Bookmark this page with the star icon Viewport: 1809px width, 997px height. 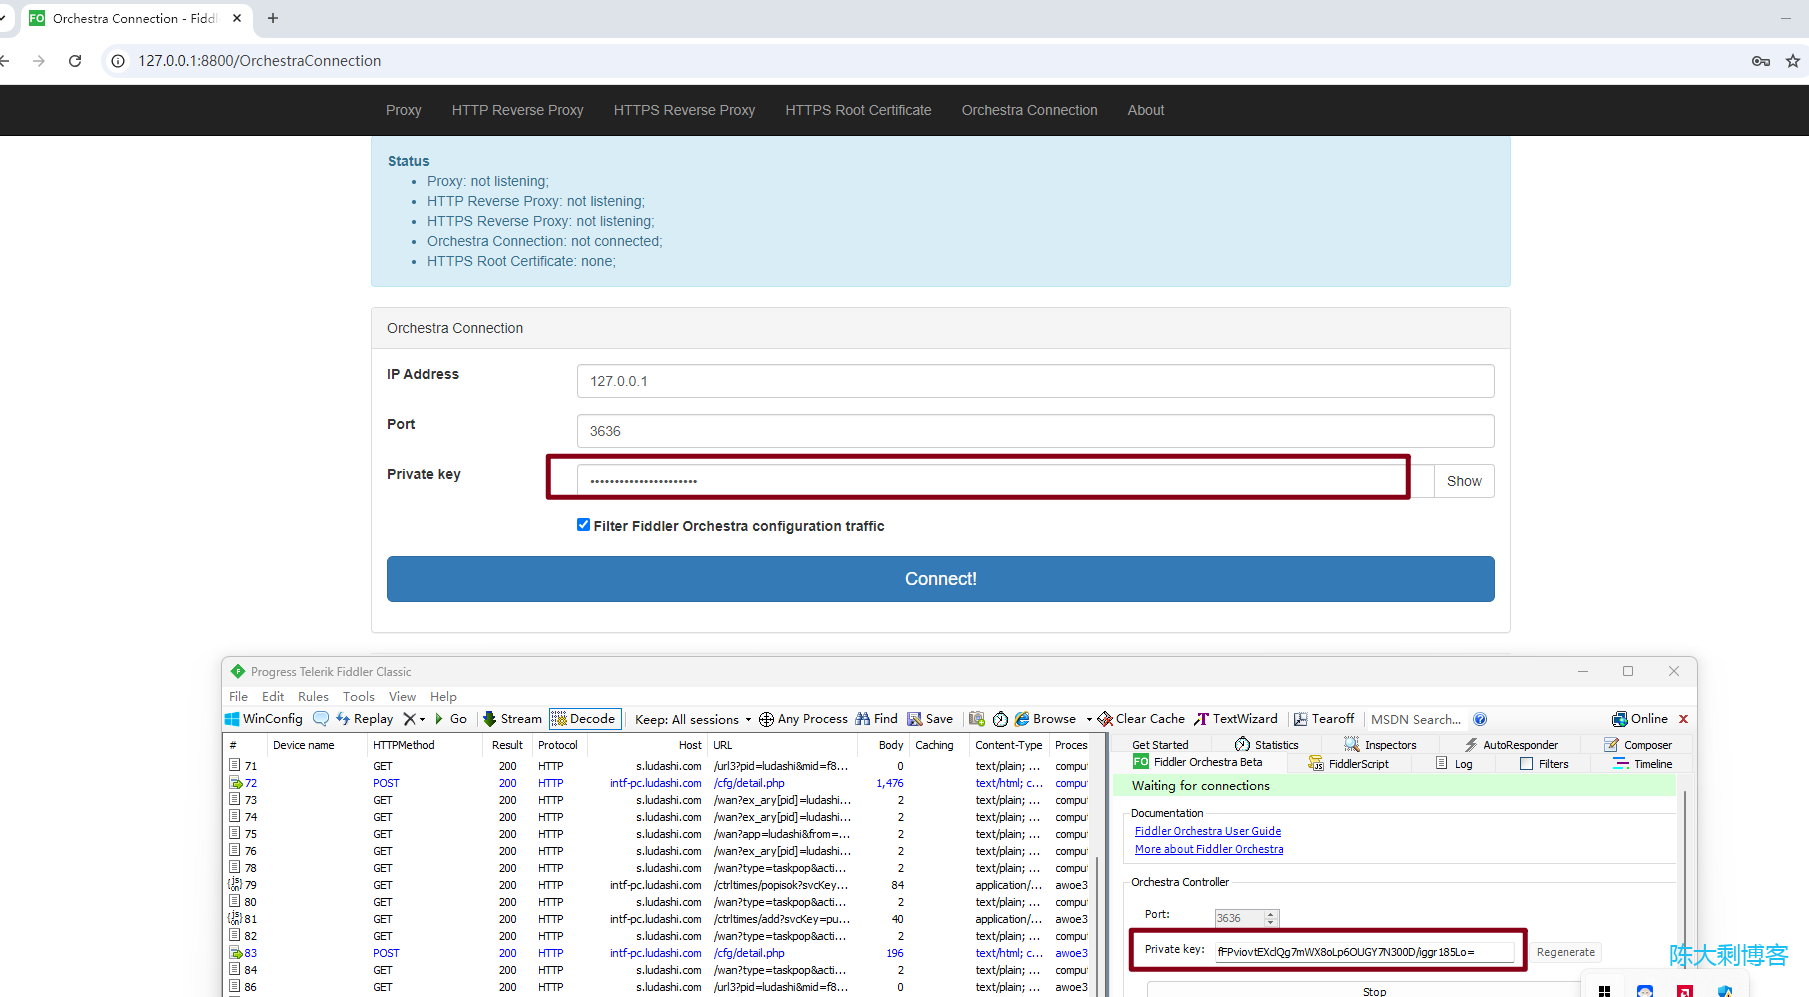1793,61
